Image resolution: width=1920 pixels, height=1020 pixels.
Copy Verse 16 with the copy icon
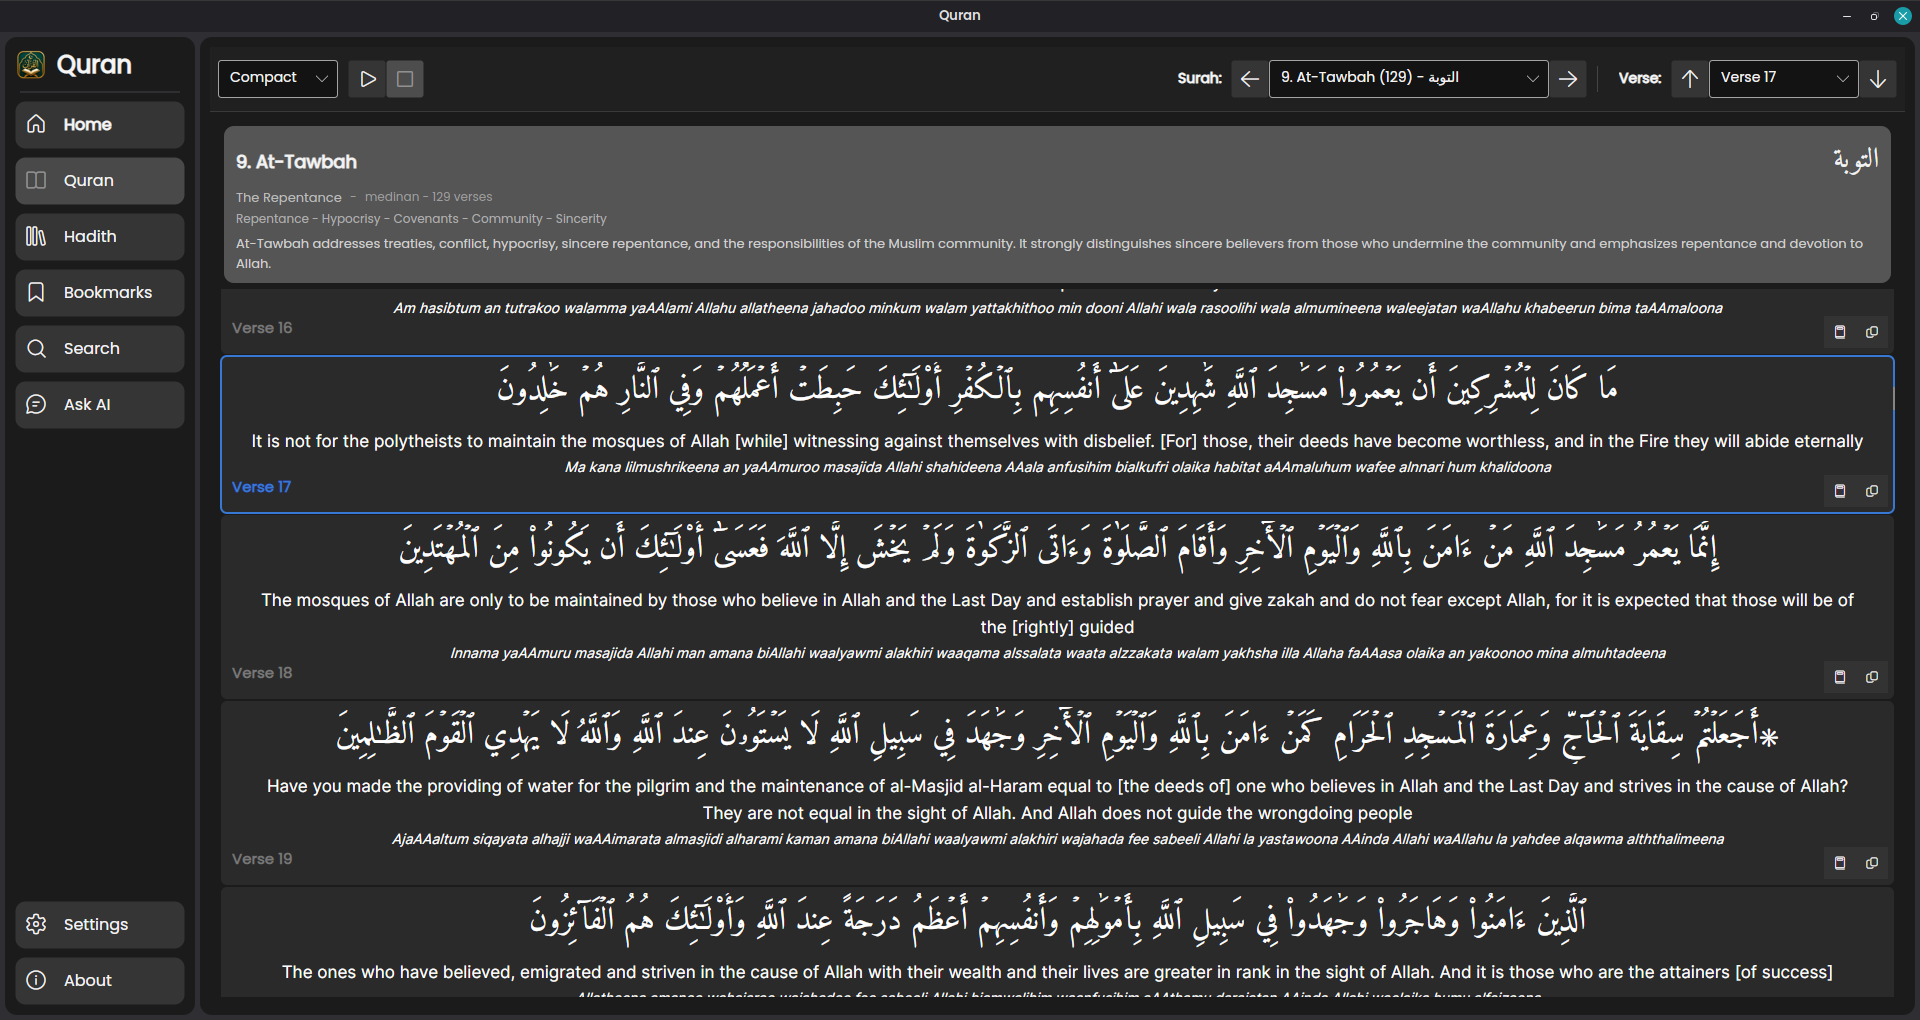point(1872,332)
